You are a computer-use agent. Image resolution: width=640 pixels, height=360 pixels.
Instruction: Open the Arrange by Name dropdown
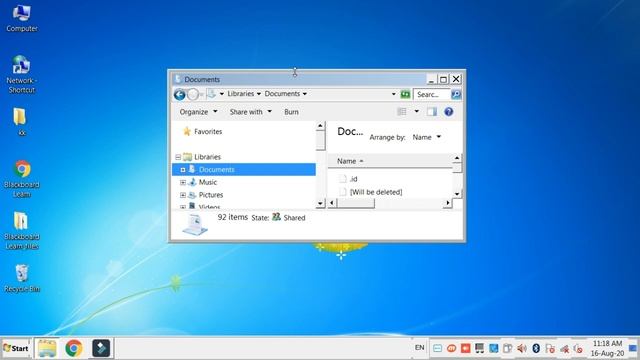pyautogui.click(x=427, y=137)
